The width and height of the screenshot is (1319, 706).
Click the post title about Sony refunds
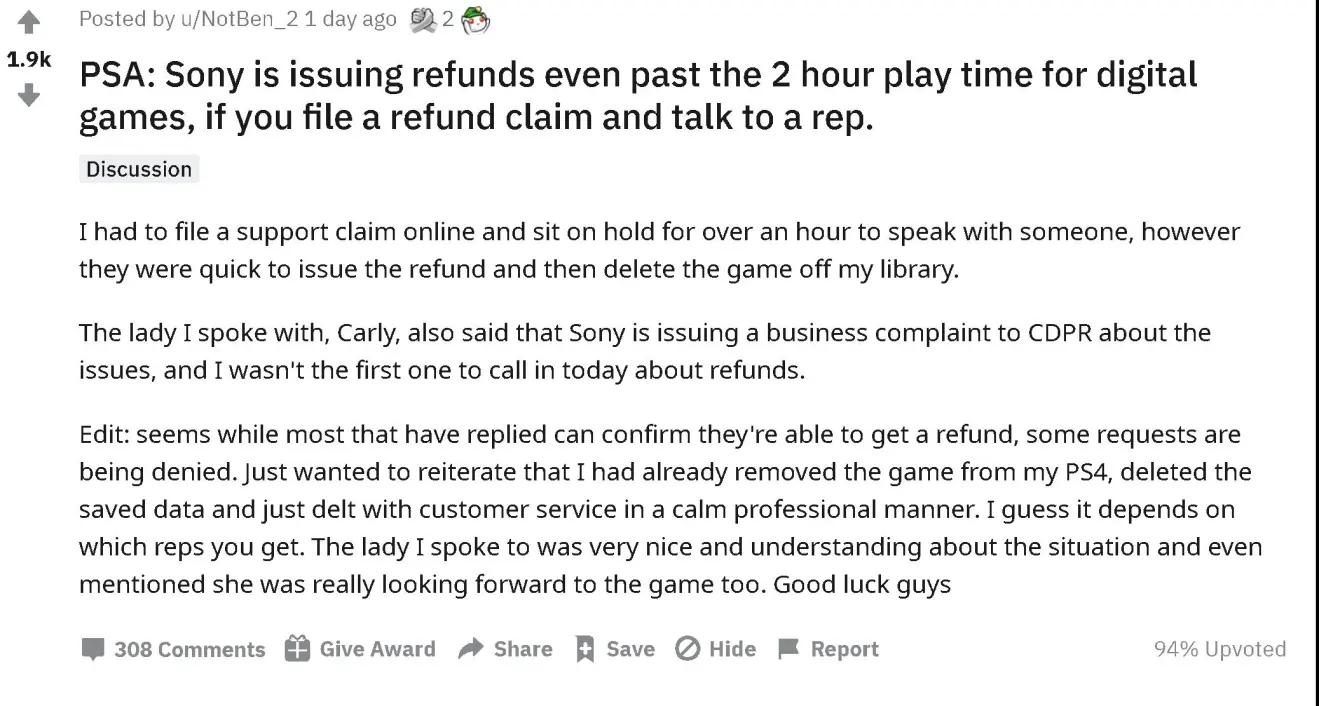click(638, 96)
